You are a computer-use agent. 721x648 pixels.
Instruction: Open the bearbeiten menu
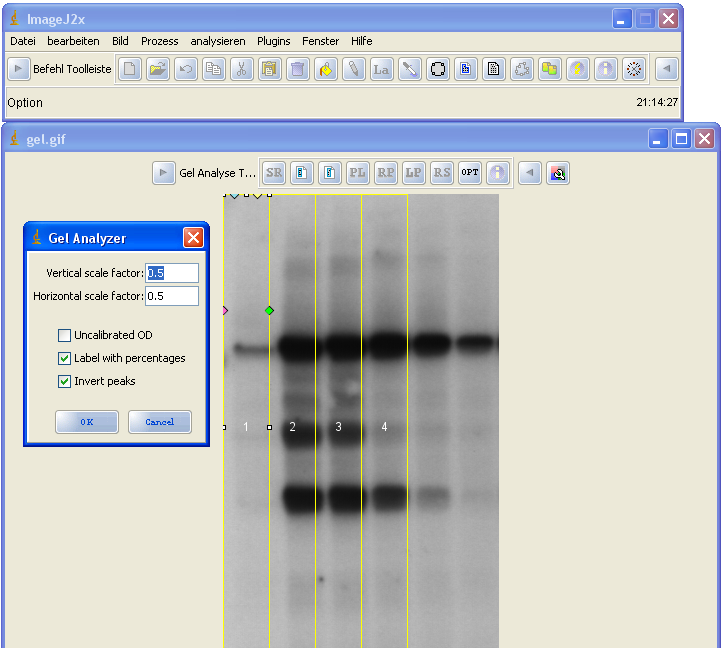pyautogui.click(x=73, y=41)
